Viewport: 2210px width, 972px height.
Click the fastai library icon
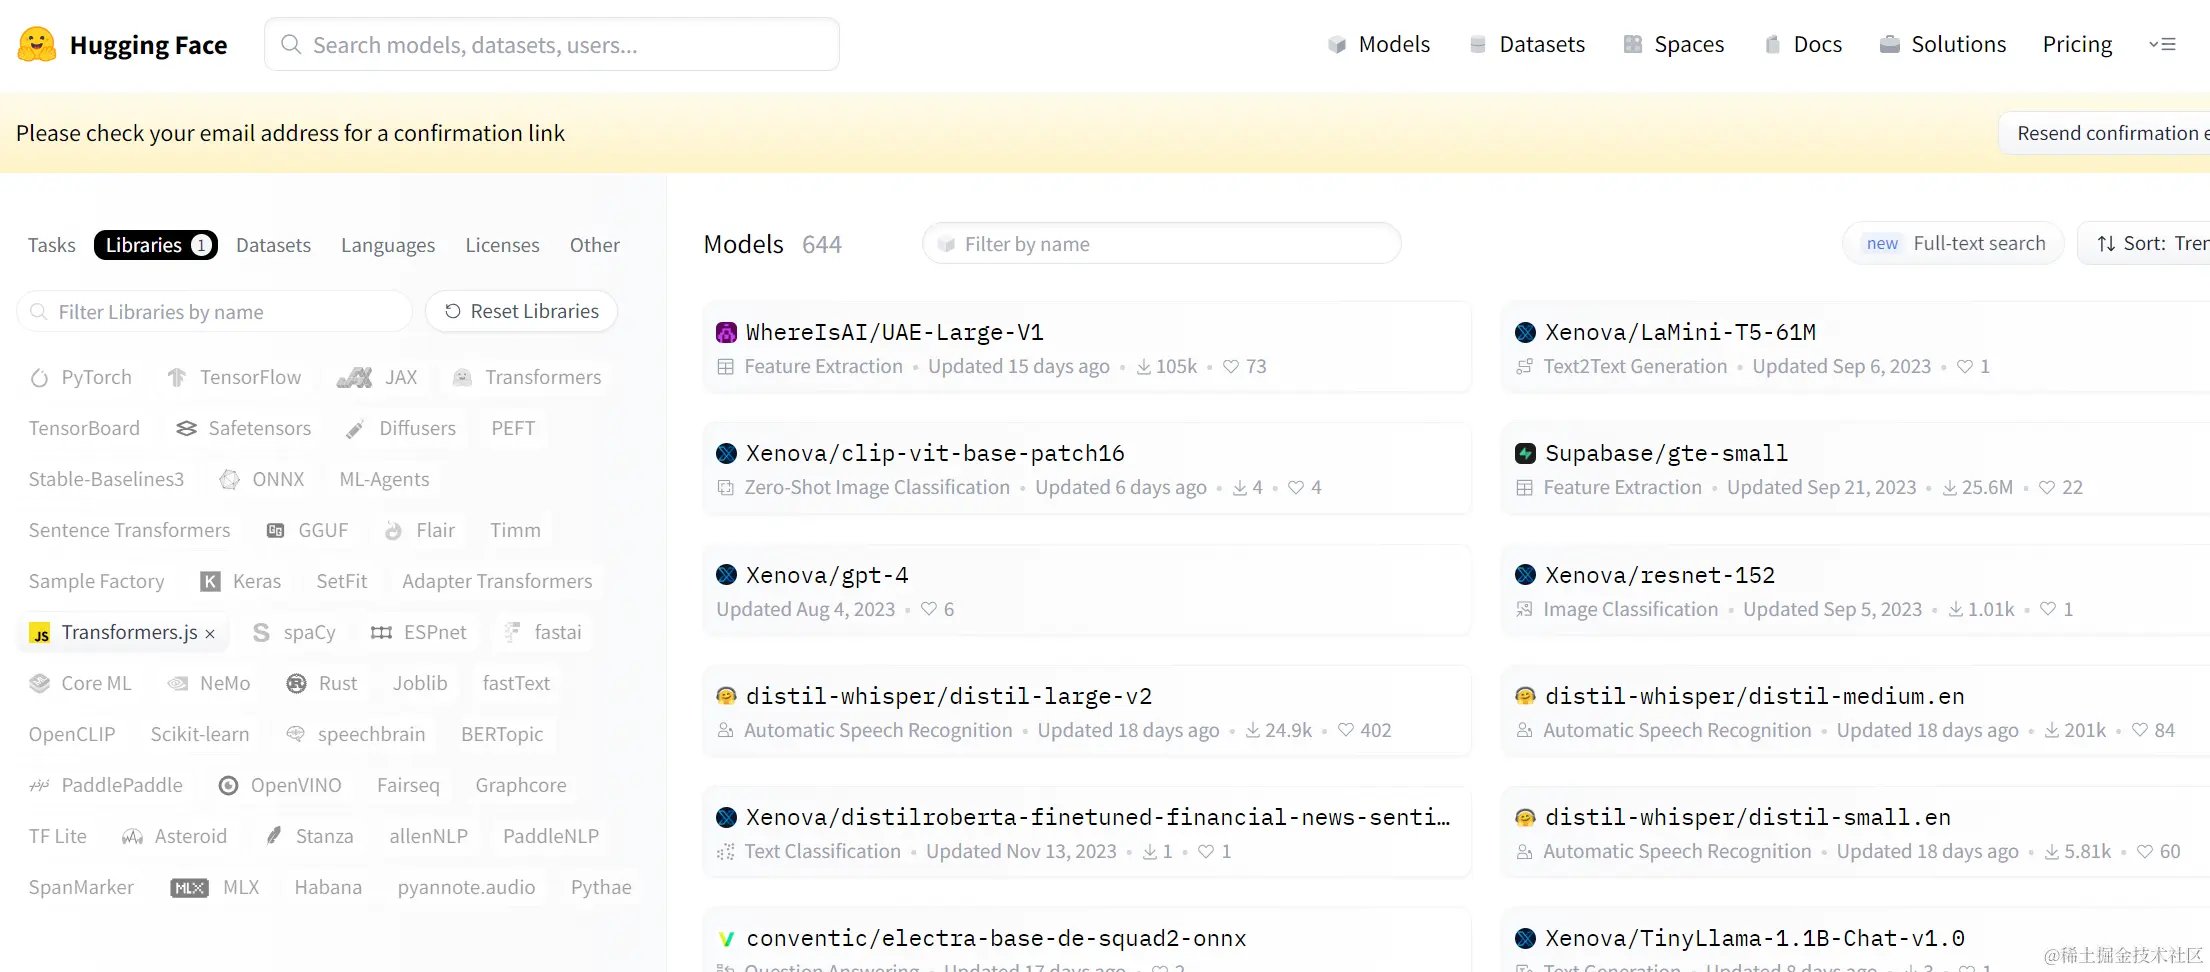pos(512,632)
